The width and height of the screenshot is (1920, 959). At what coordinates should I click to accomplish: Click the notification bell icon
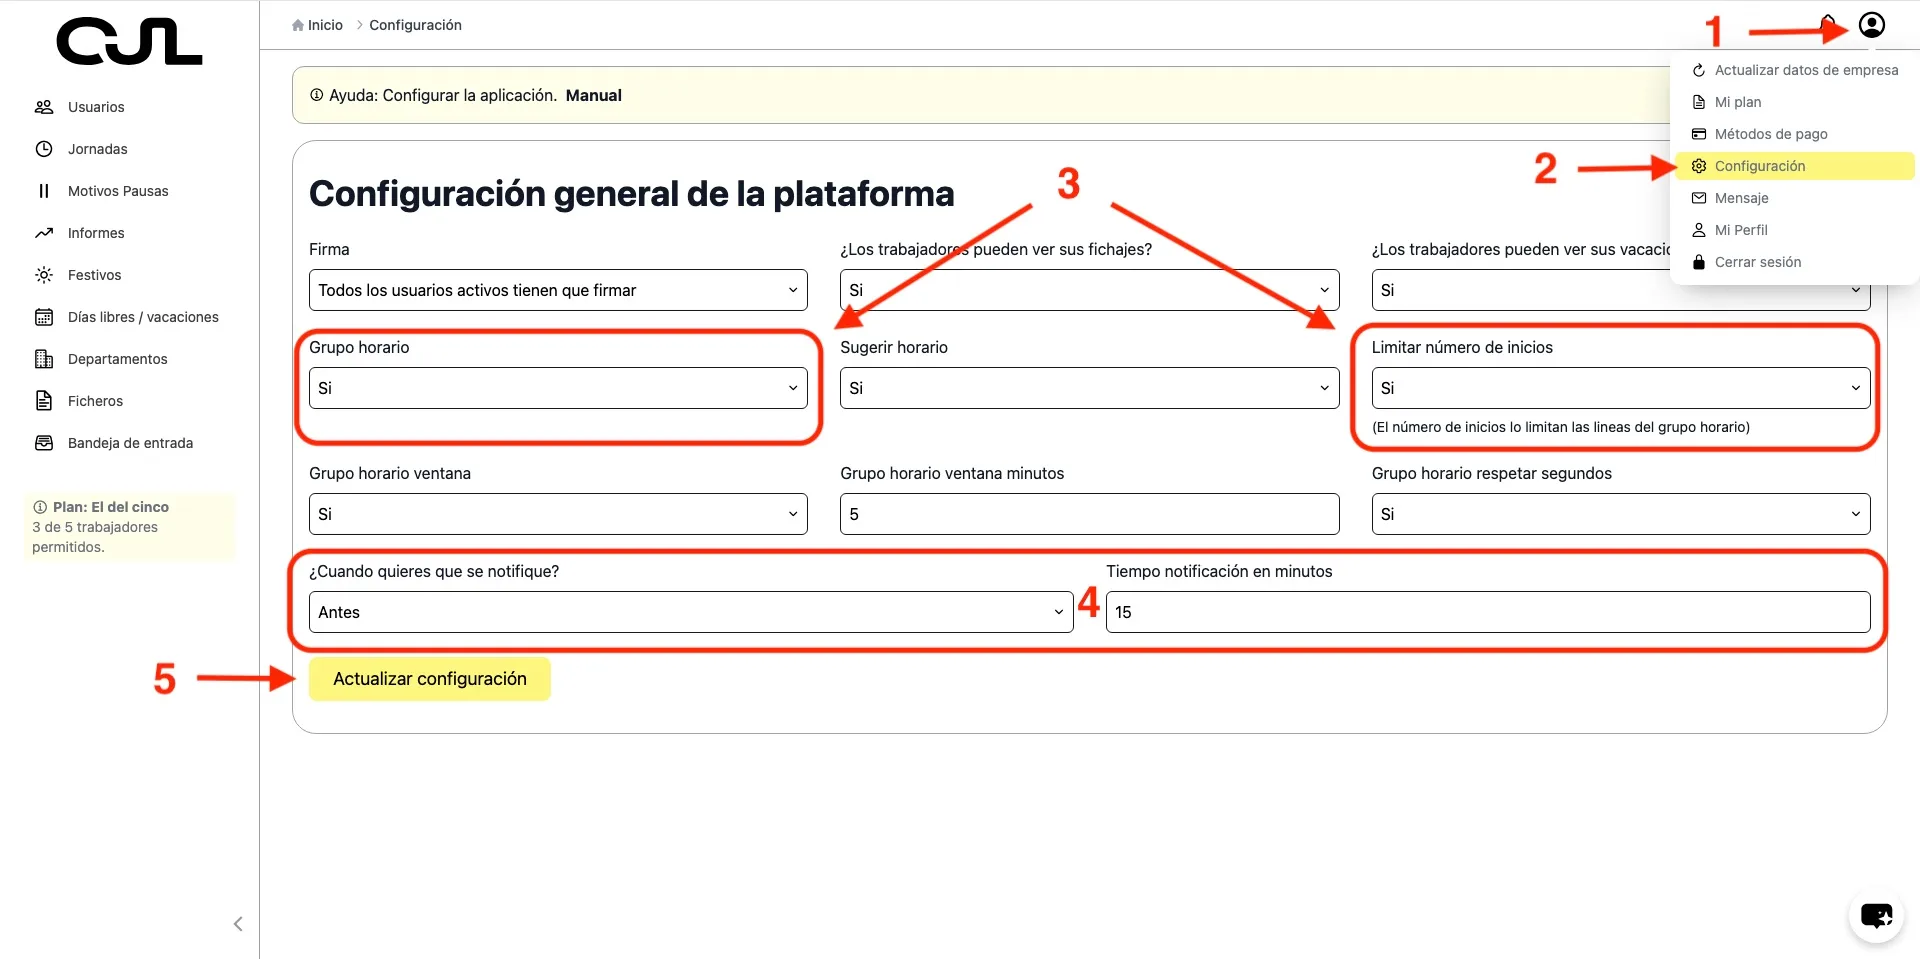[x=1829, y=22]
